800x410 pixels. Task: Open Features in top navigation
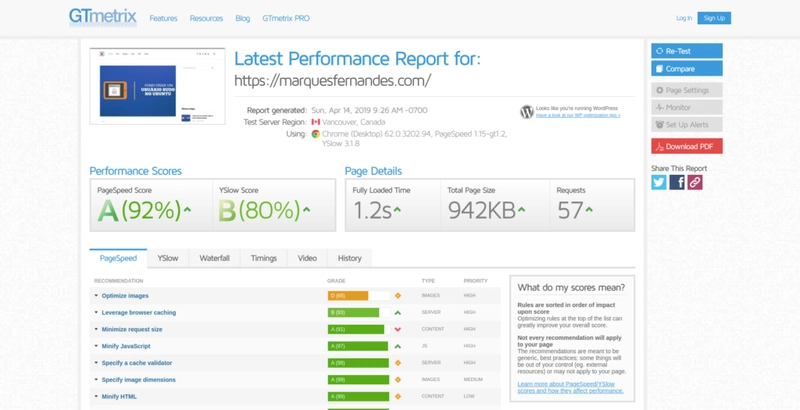163,18
